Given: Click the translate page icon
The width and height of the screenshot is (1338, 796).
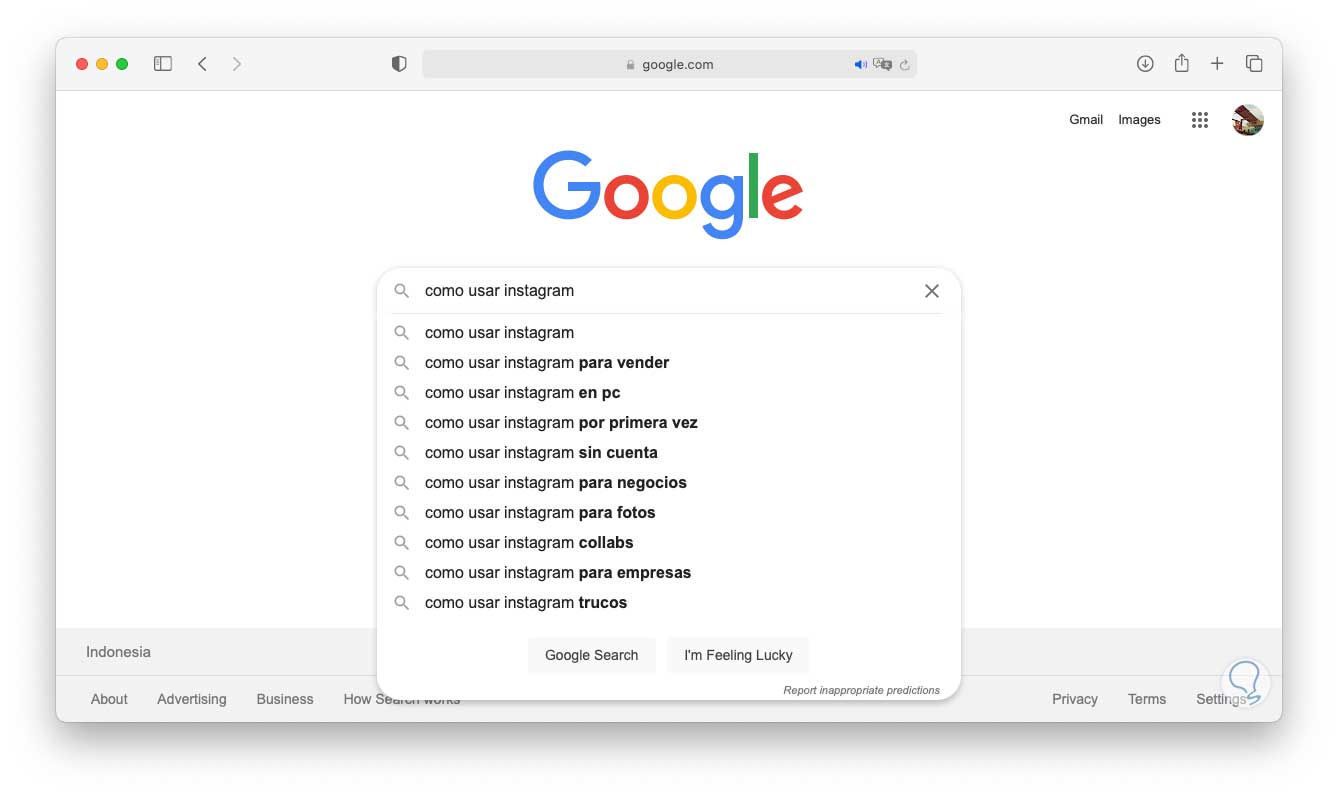Looking at the screenshot, I should tap(882, 64).
